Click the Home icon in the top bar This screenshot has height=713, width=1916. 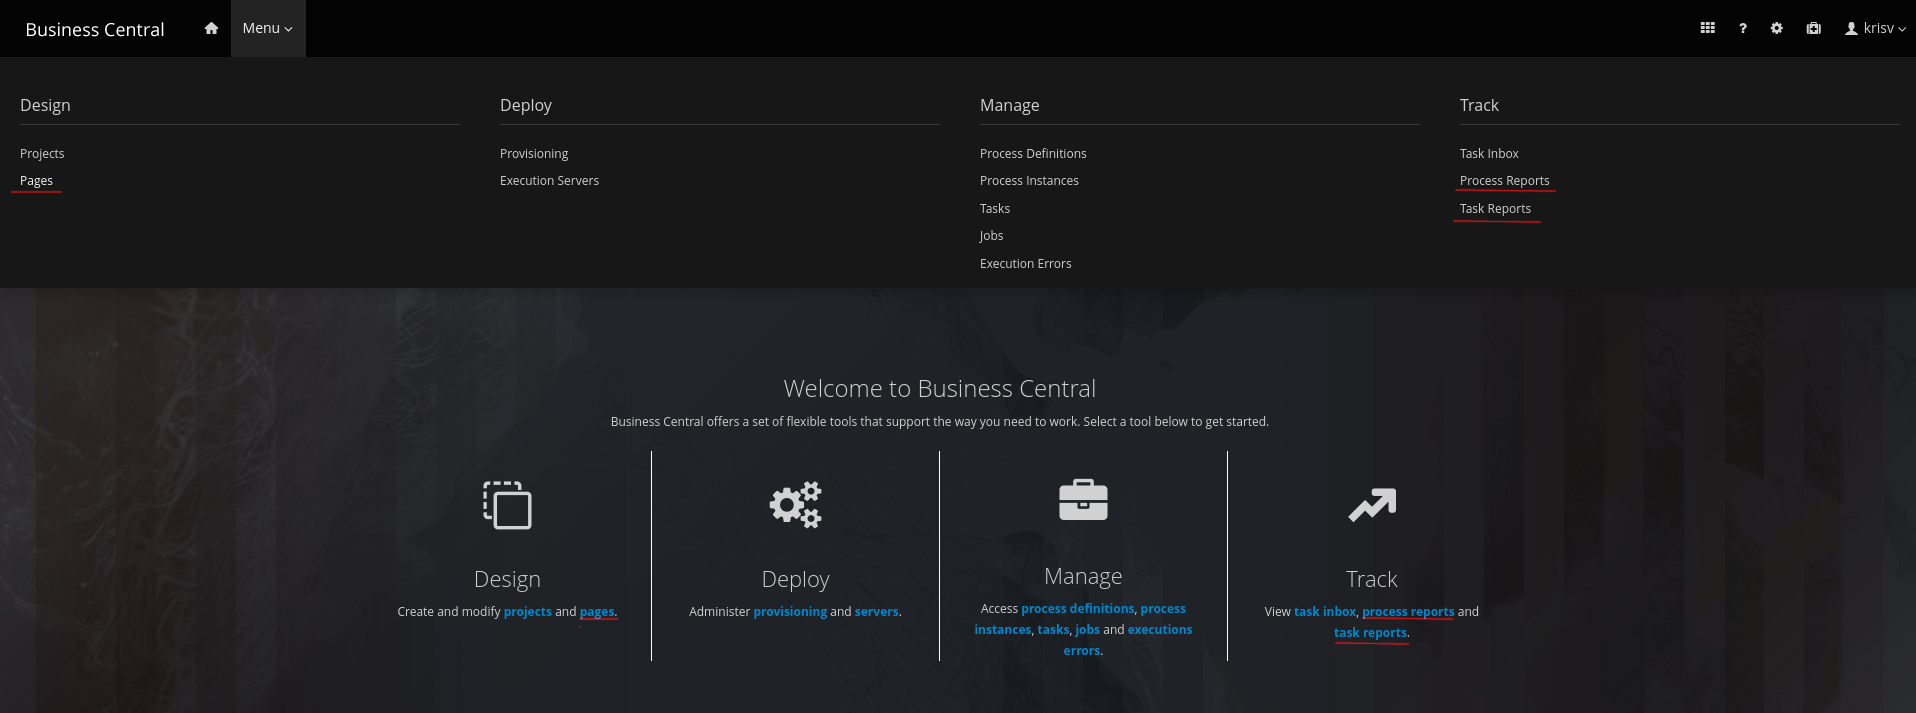tap(211, 28)
